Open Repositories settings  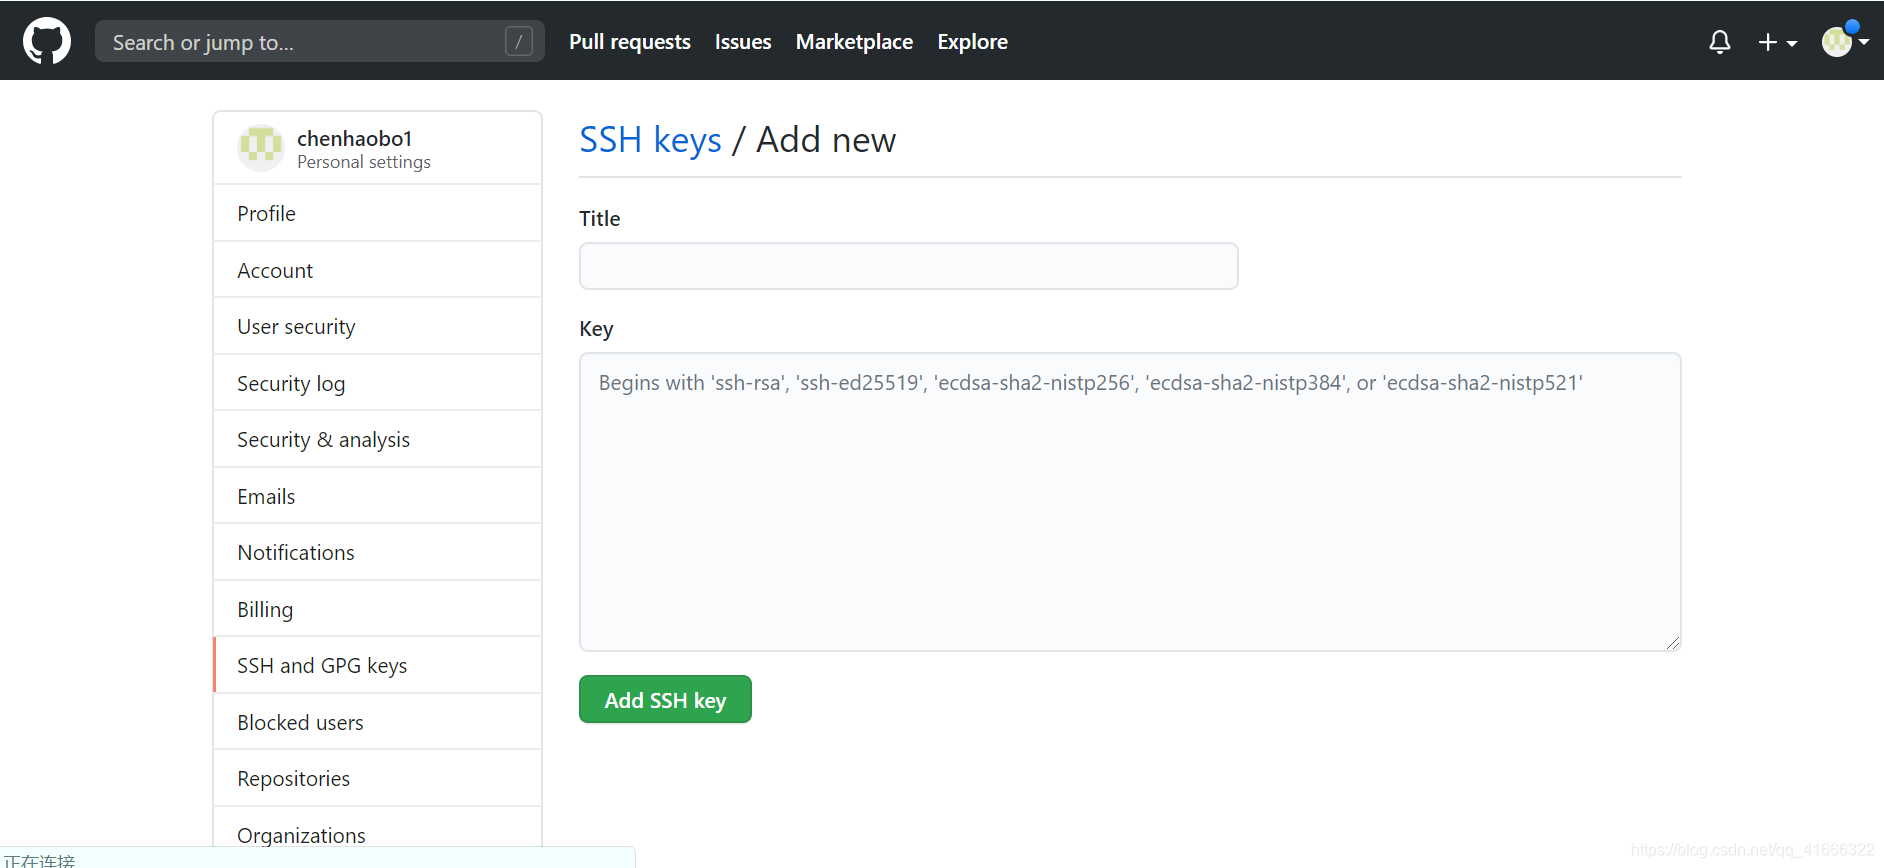pos(378,779)
